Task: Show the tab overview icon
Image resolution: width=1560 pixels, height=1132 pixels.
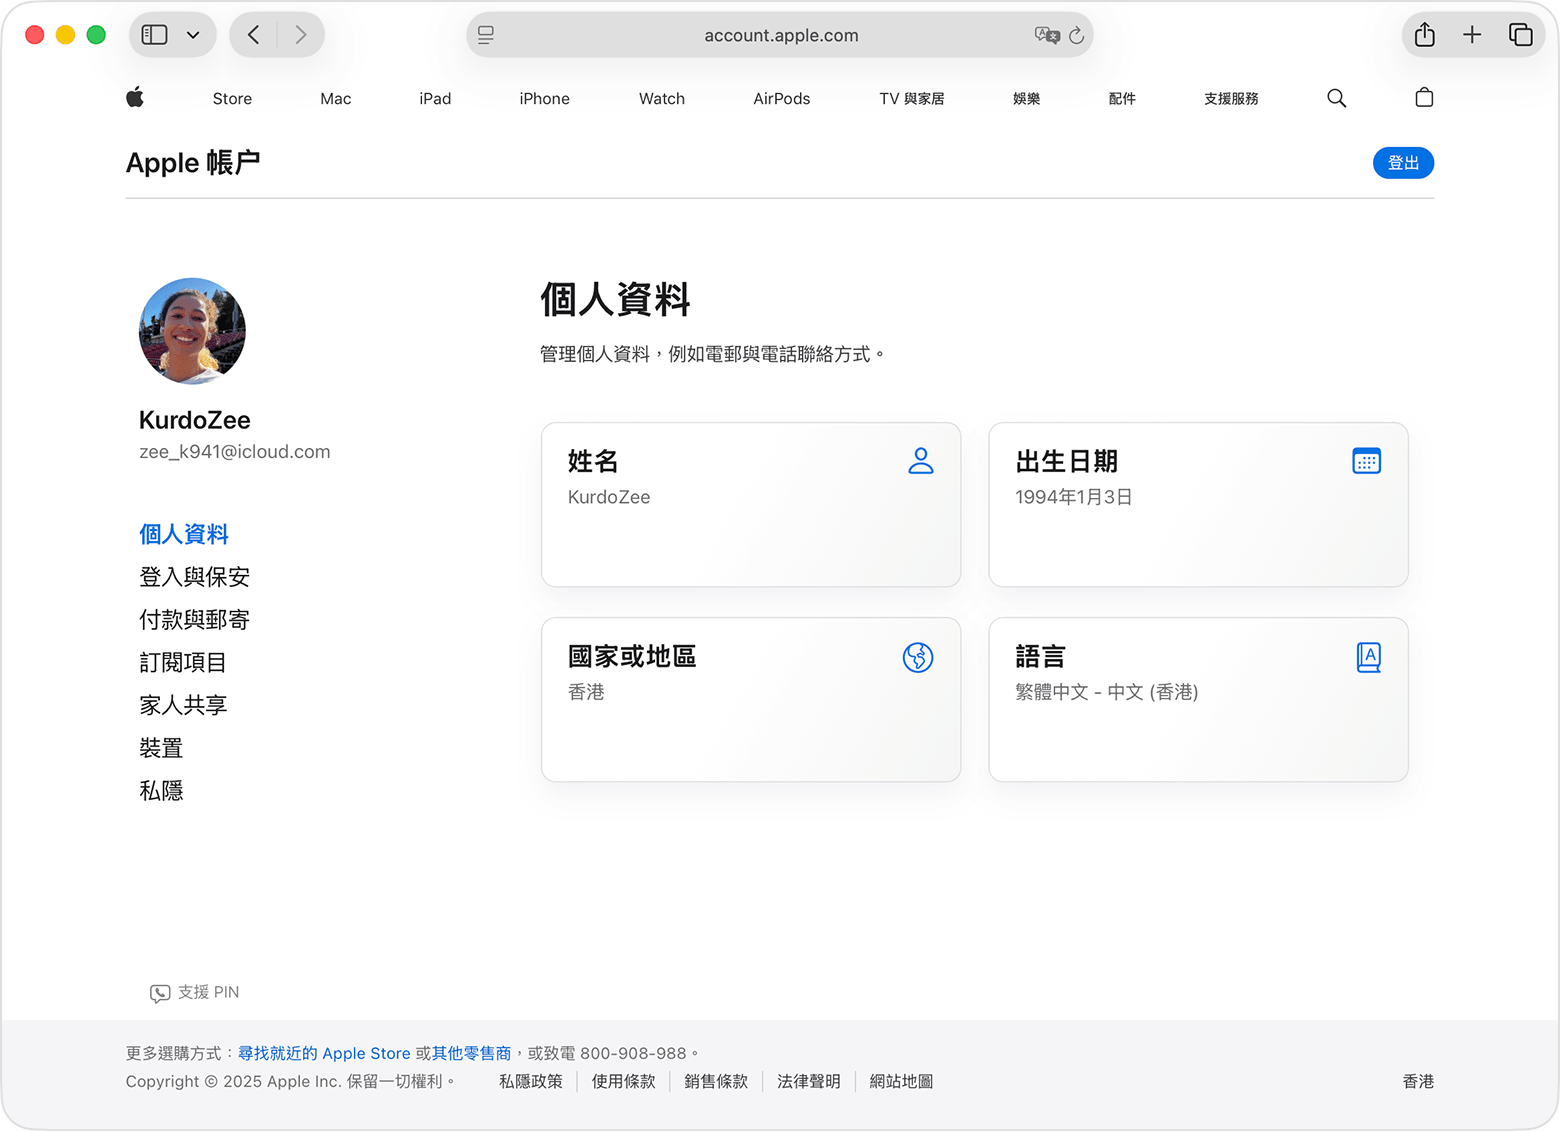Action: point(1521,35)
